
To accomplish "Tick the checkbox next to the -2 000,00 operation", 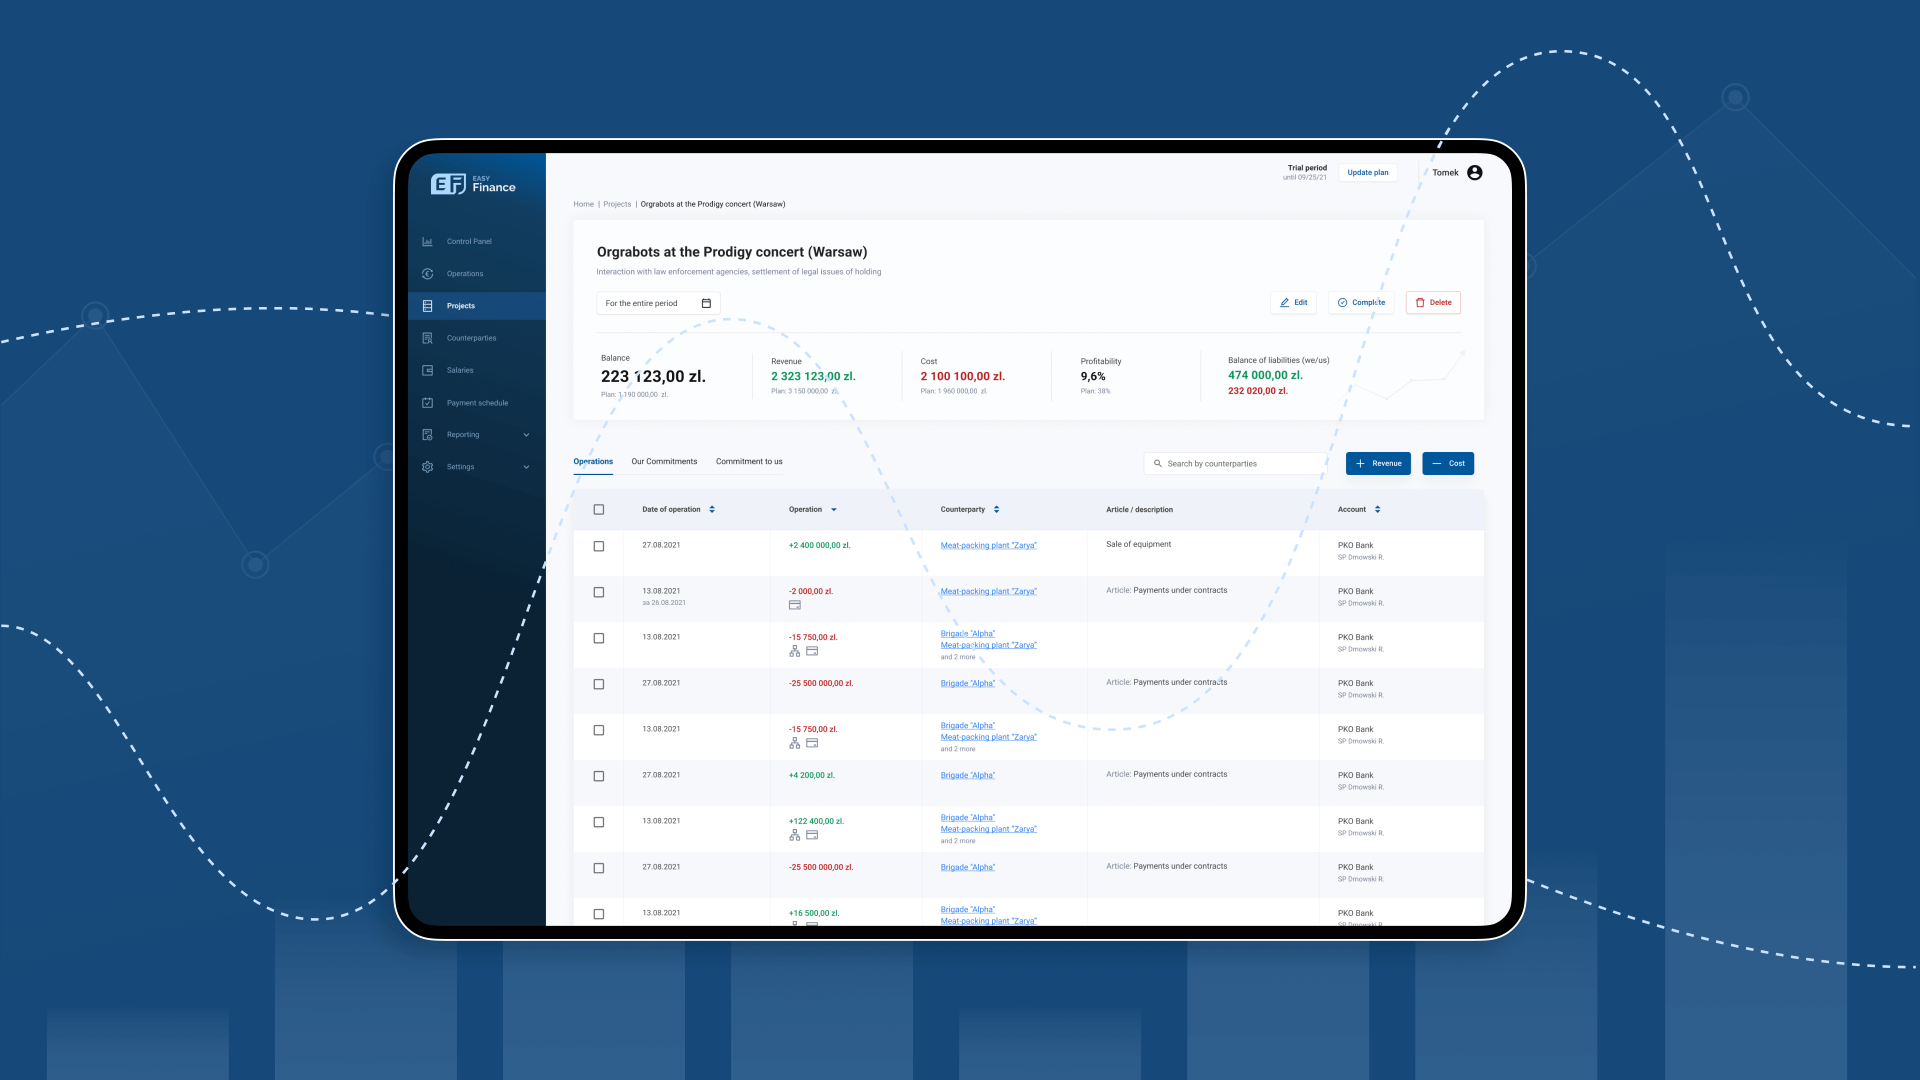I will pyautogui.click(x=599, y=591).
